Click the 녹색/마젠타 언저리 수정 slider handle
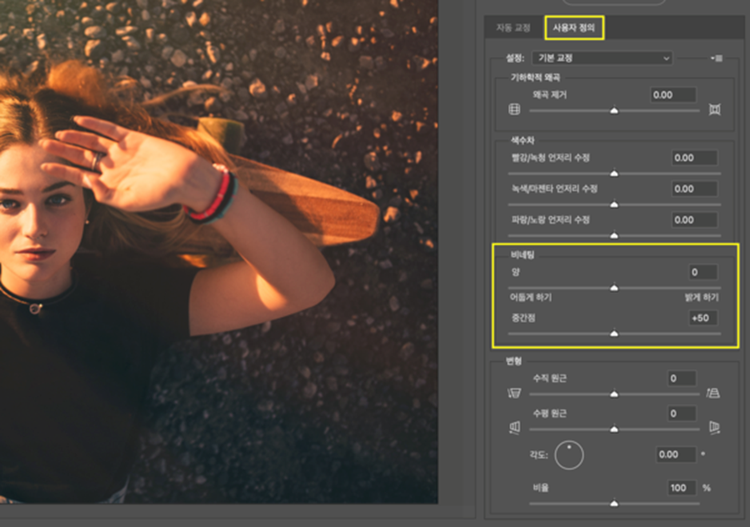 (614, 205)
